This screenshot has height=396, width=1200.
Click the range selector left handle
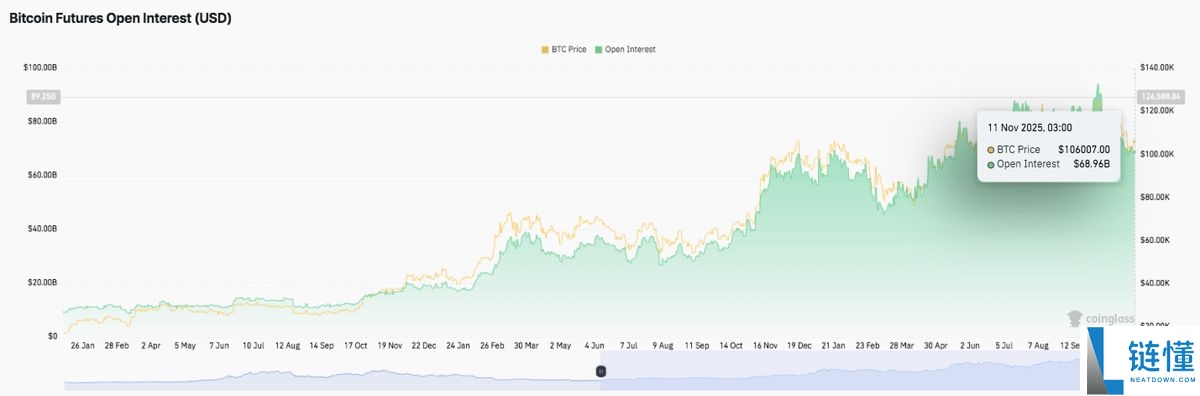click(601, 371)
